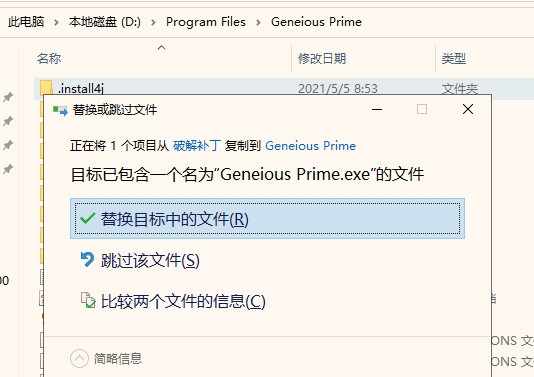This screenshot has width=534, height=377.
Task: Click the first pin icon in sidebar
Action: tap(7, 97)
